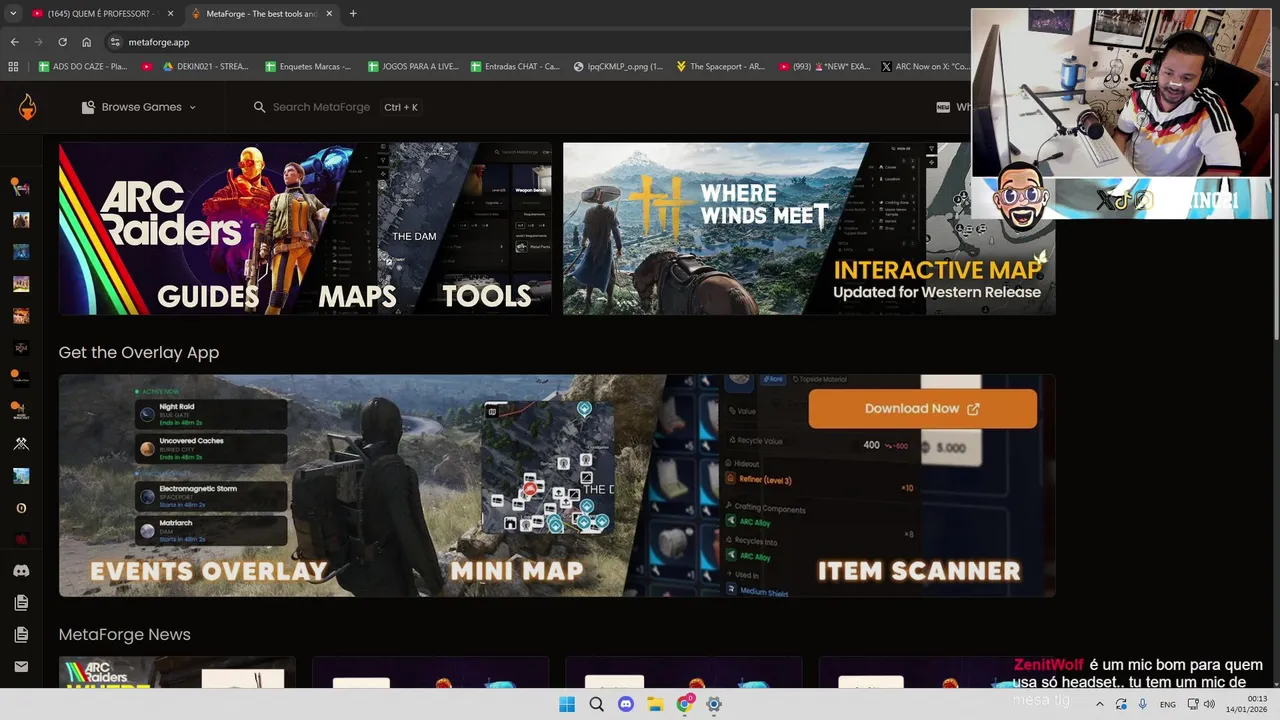Open ADS DO CAZE bookmark
The width and height of the screenshot is (1280, 720).
click(83, 67)
